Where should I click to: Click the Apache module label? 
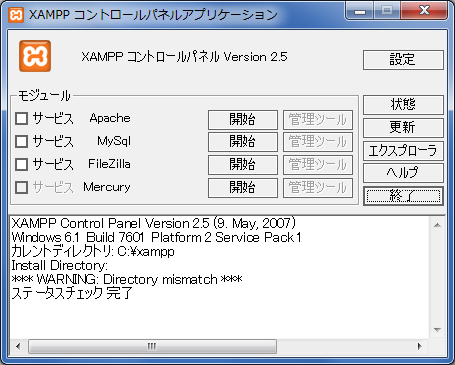pyautogui.click(x=110, y=118)
